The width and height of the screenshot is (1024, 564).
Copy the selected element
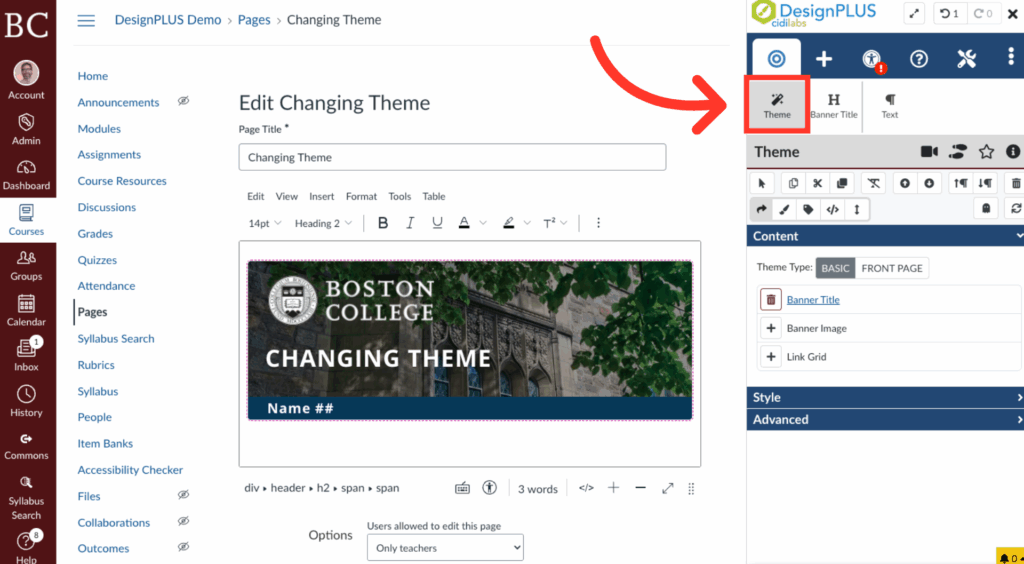(793, 183)
